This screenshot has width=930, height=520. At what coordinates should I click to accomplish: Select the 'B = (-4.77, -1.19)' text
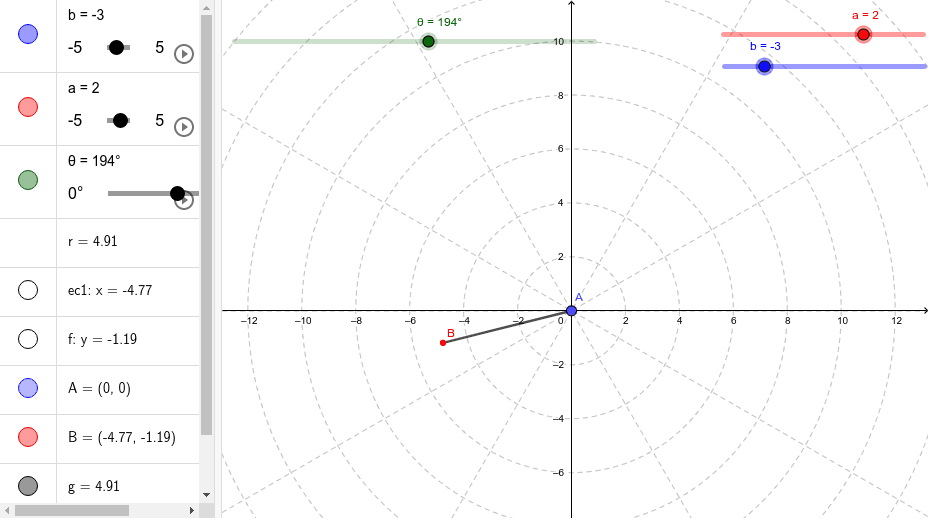(x=122, y=437)
